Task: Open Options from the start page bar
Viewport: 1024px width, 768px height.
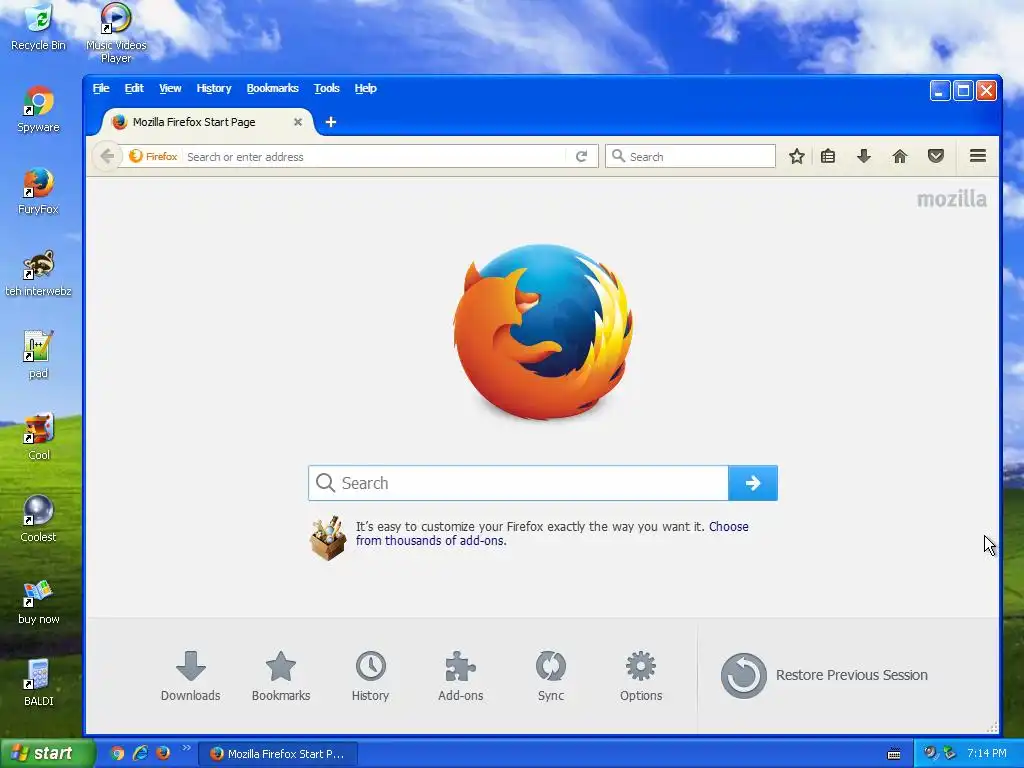Action: (641, 676)
